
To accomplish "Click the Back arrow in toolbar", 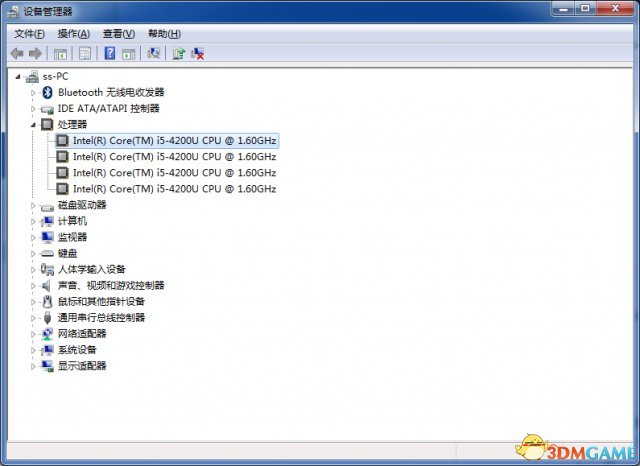I will pos(17,53).
